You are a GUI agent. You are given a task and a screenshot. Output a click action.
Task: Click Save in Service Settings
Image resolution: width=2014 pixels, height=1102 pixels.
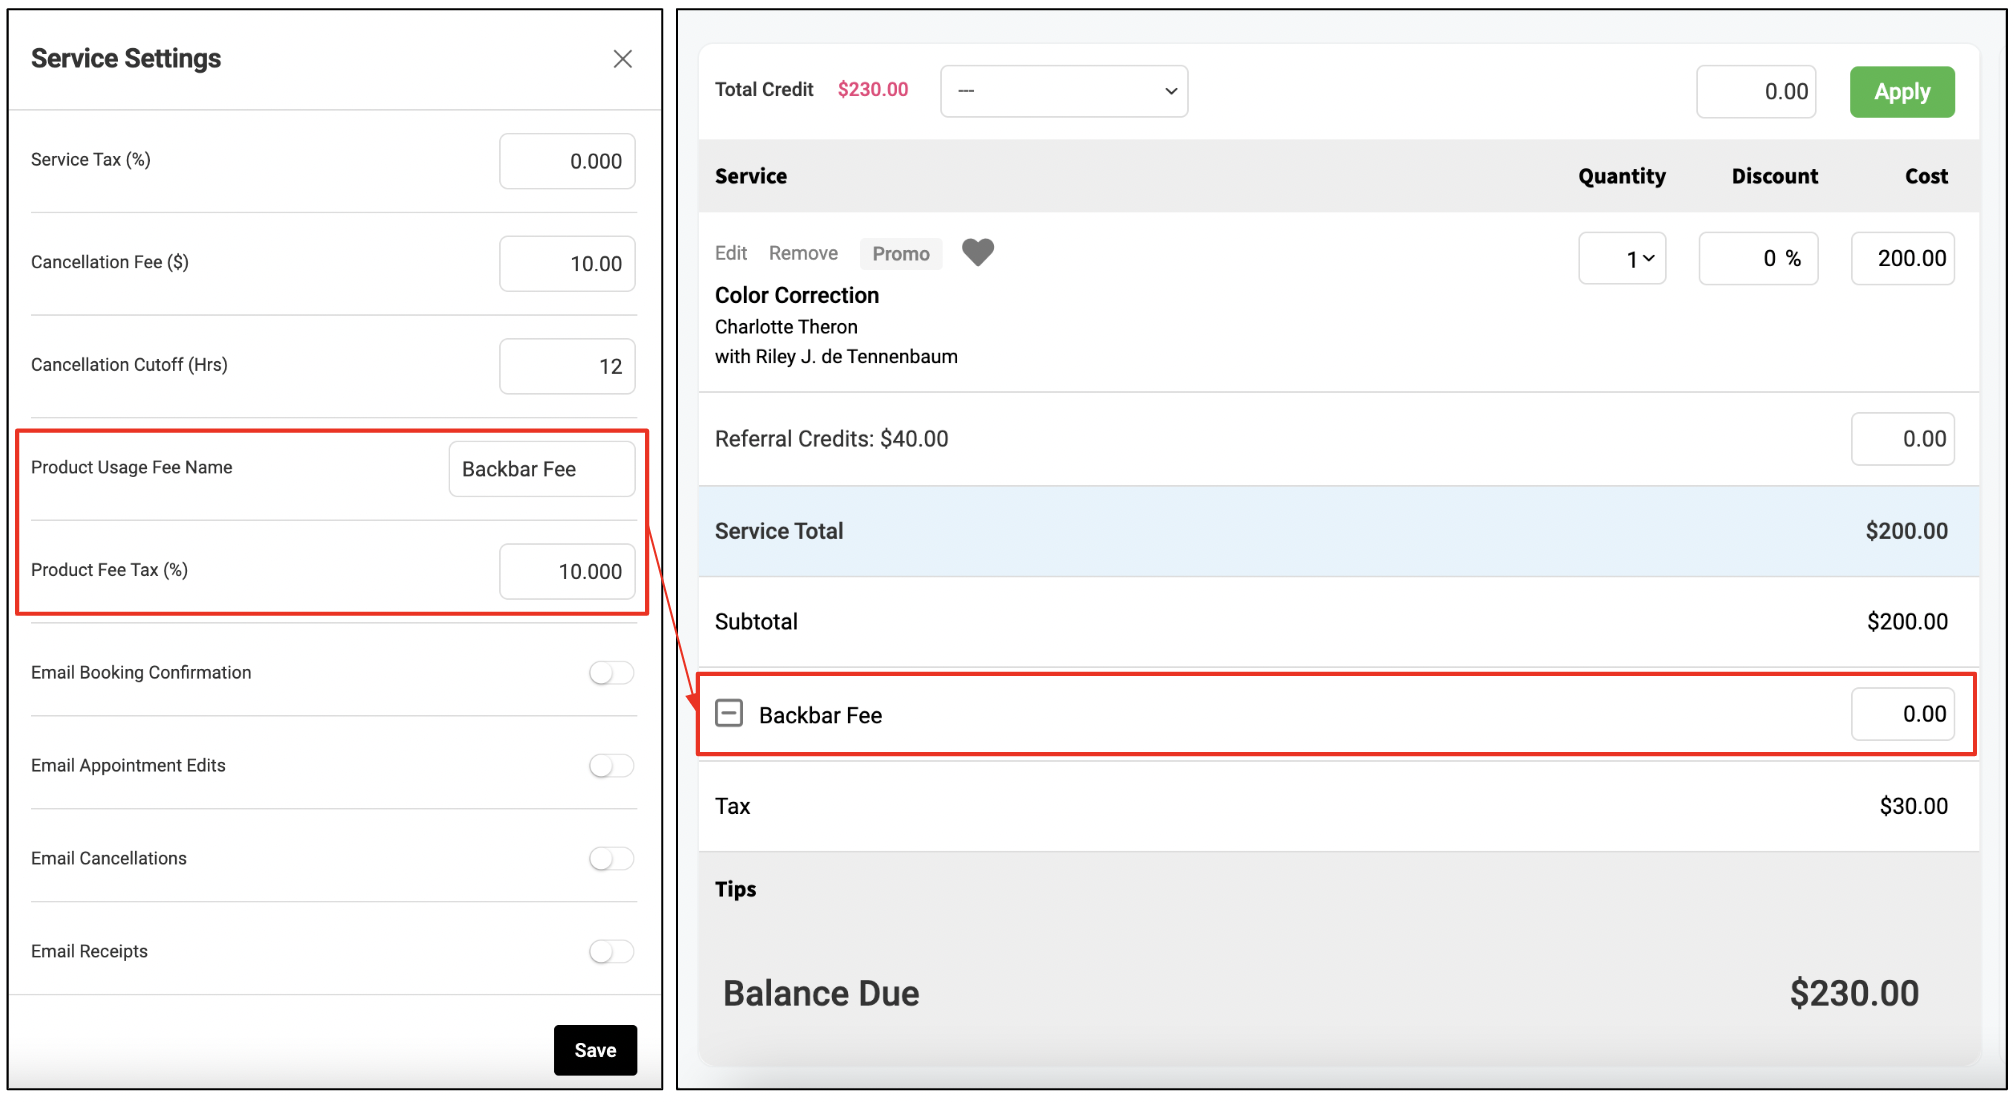click(595, 1050)
